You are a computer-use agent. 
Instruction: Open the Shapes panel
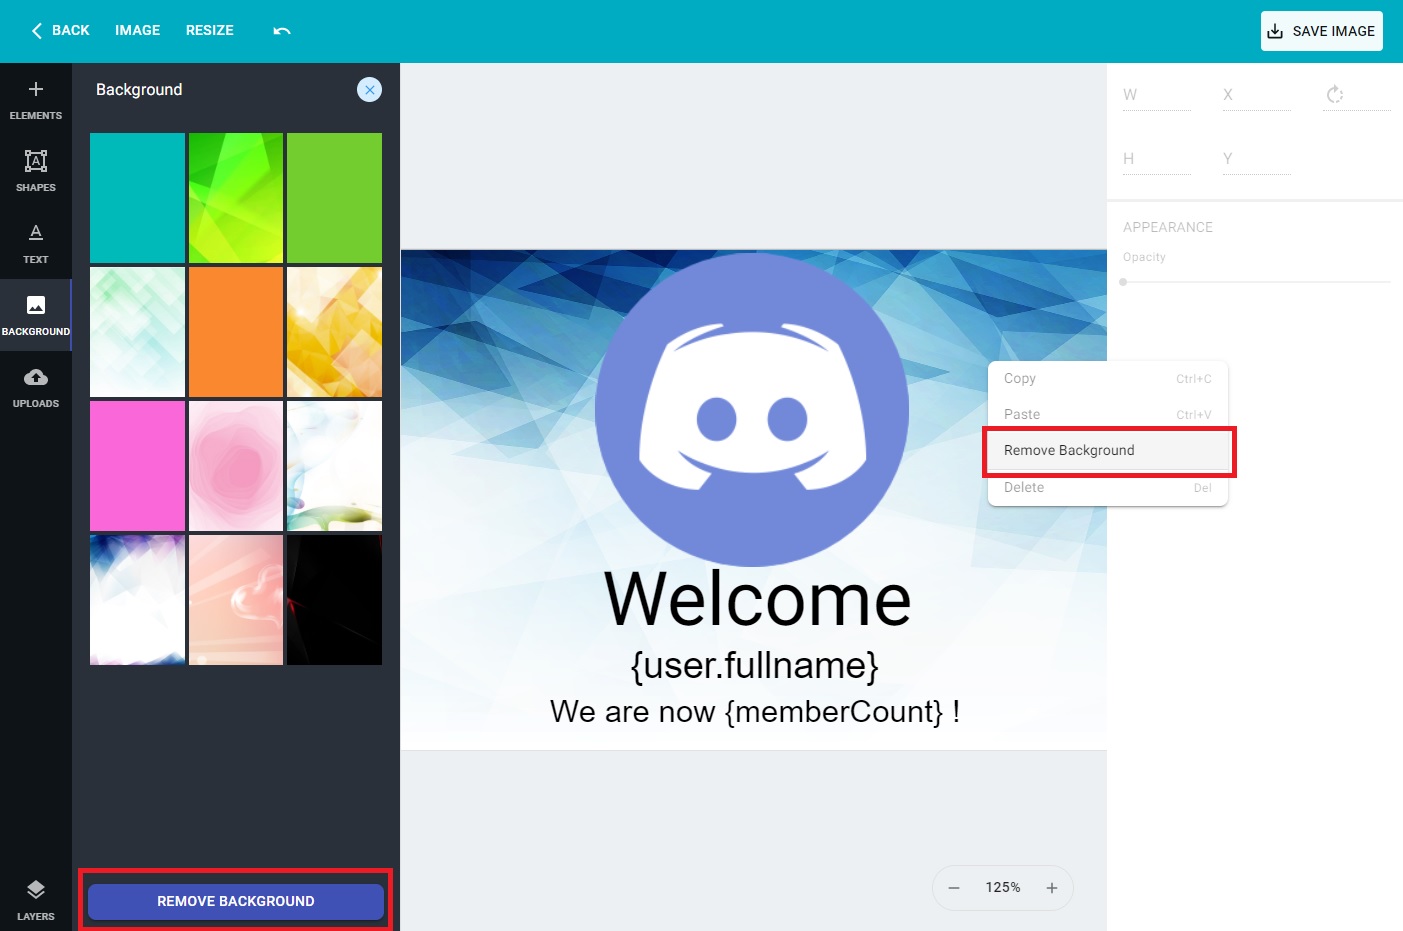(x=36, y=172)
